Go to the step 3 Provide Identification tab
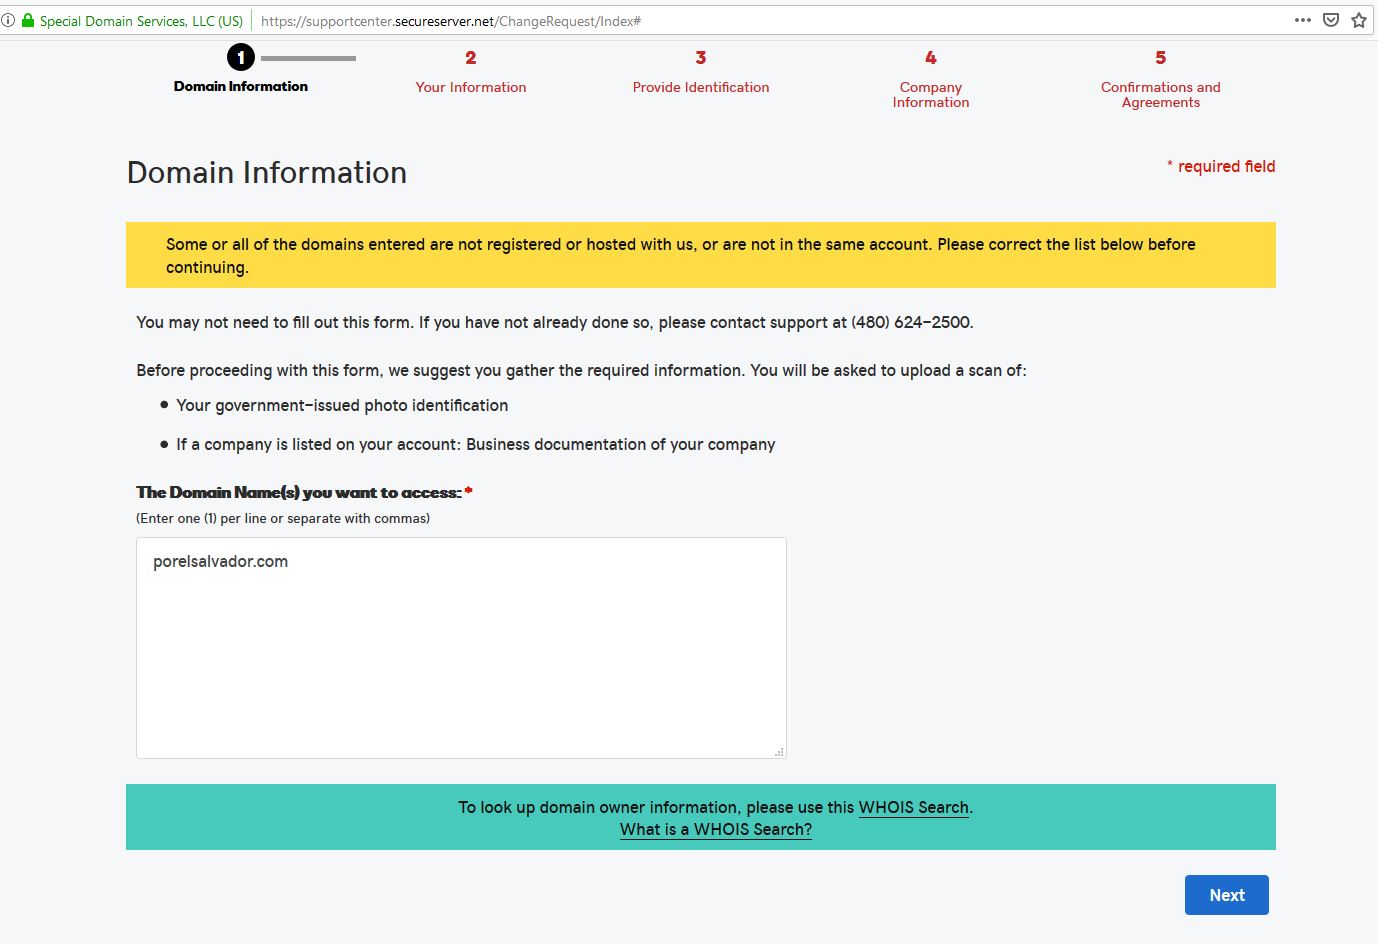The height and width of the screenshot is (944, 1378). click(701, 73)
